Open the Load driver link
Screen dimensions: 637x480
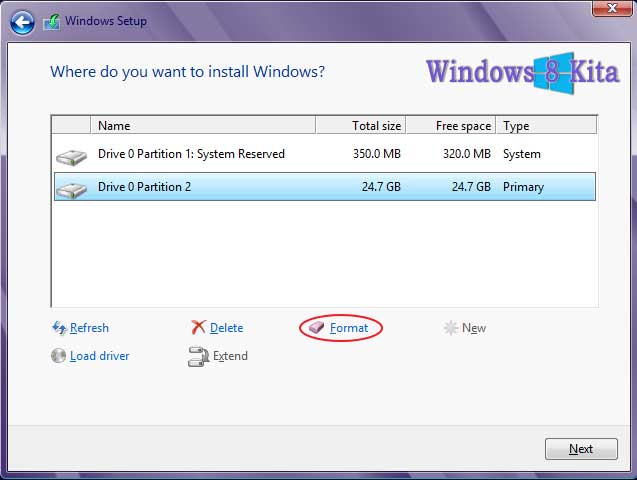100,356
